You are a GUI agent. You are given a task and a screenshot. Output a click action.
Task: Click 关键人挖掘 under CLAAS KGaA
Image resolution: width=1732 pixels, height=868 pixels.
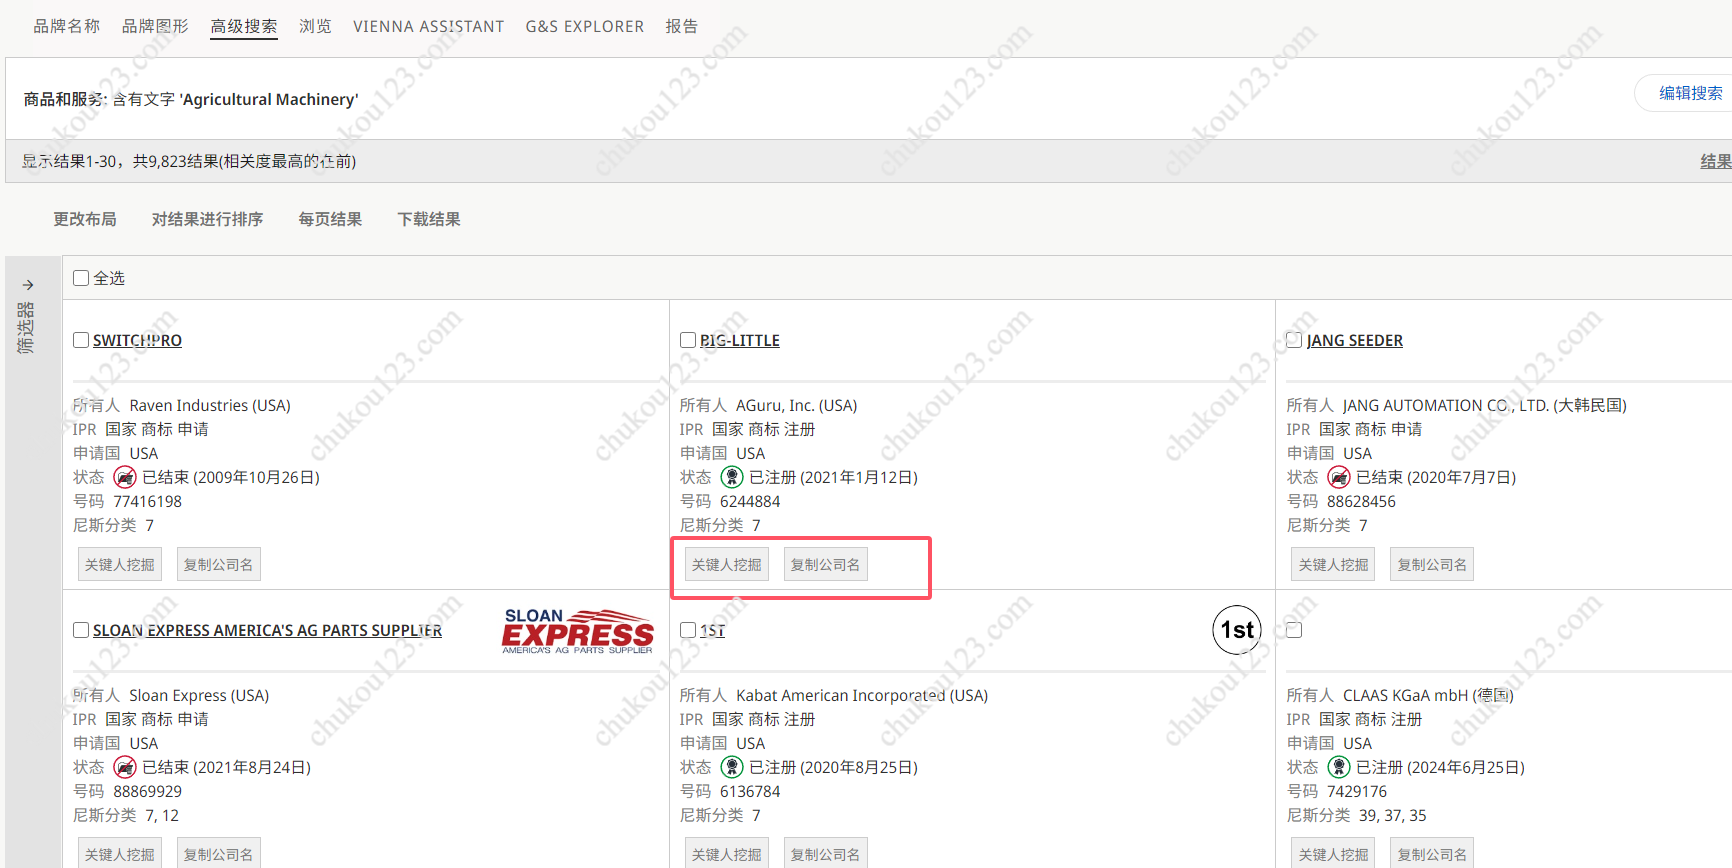[1333, 853]
